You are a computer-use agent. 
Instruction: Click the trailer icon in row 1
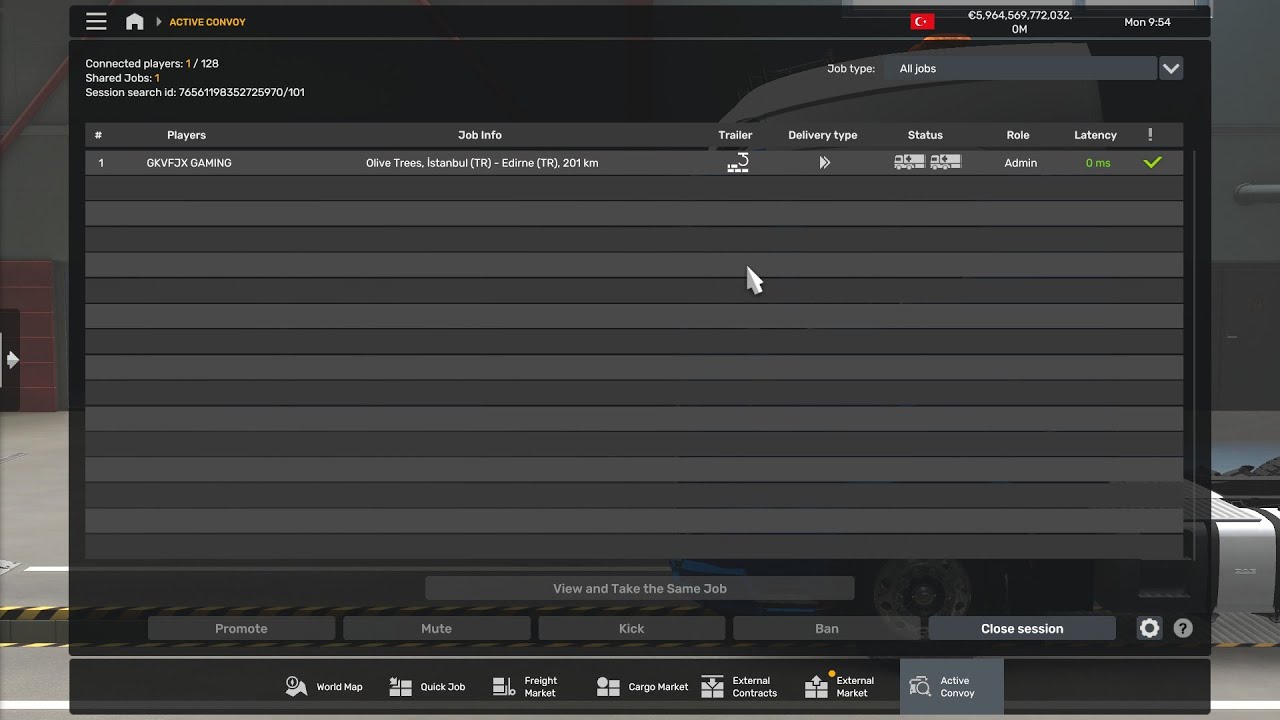point(737,162)
